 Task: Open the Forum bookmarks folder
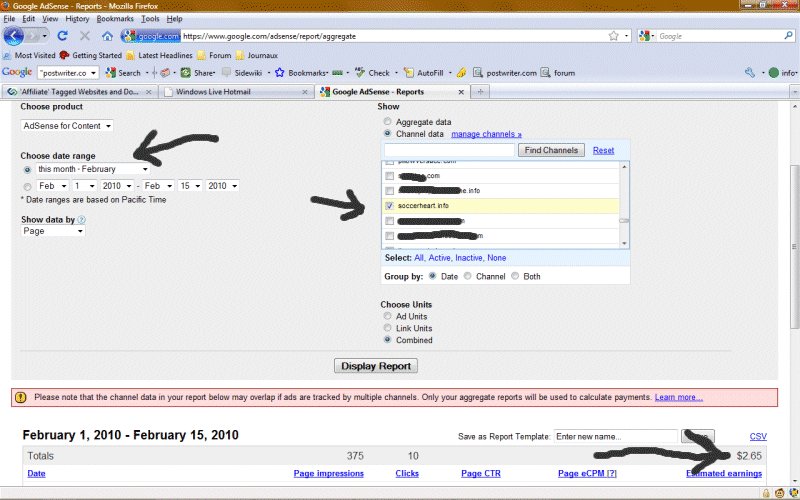click(214, 55)
